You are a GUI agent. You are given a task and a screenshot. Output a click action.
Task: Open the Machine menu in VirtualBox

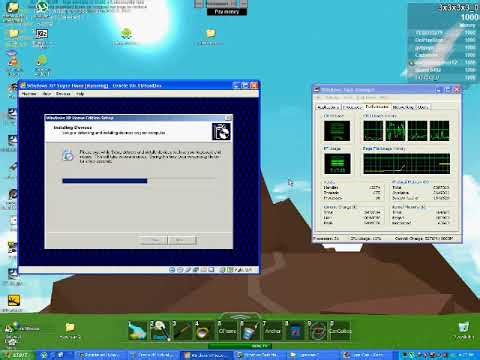click(29, 94)
